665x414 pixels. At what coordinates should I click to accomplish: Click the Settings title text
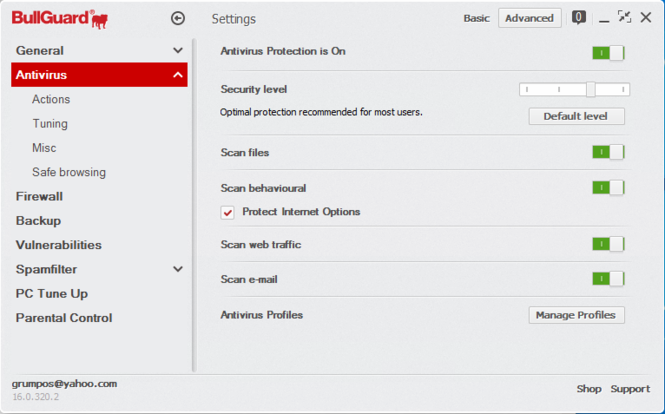[234, 19]
